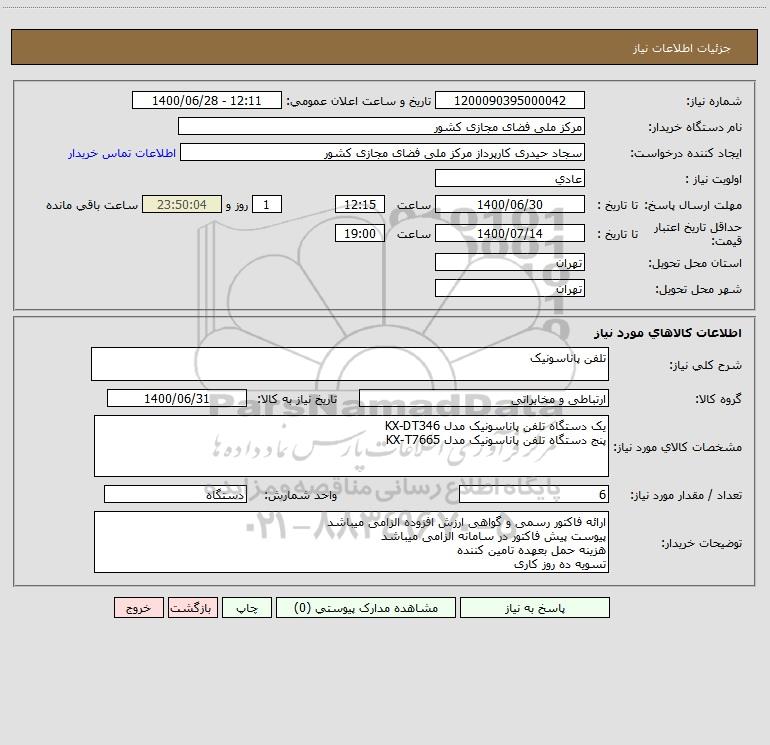The image size is (770, 745).
Task: Click the 'اطلاعات کالاهای مورد نیاز' section heading
Action: pyautogui.click(x=668, y=333)
